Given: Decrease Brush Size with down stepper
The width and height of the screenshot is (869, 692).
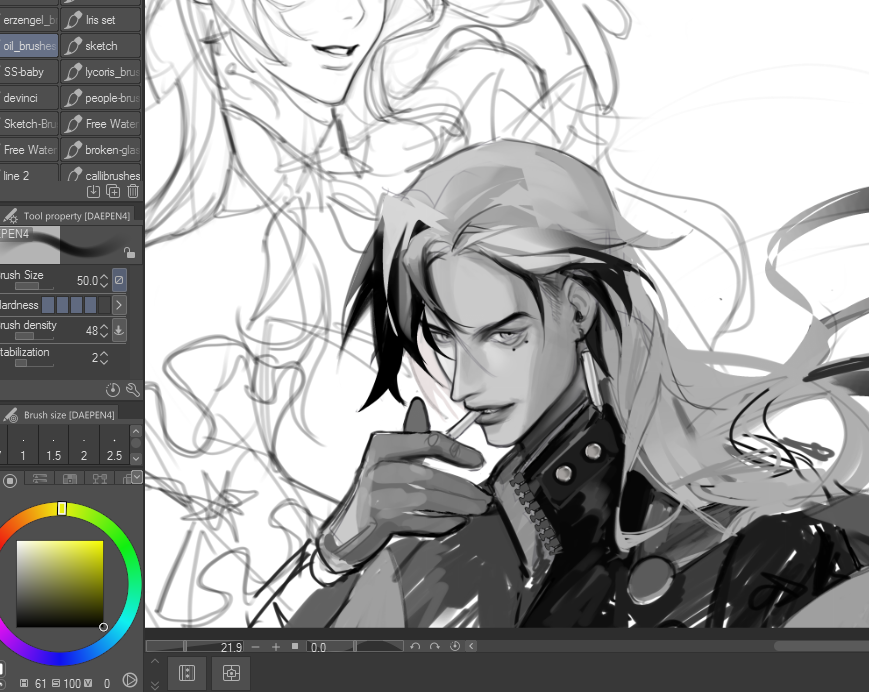Looking at the screenshot, I should coord(104,285).
